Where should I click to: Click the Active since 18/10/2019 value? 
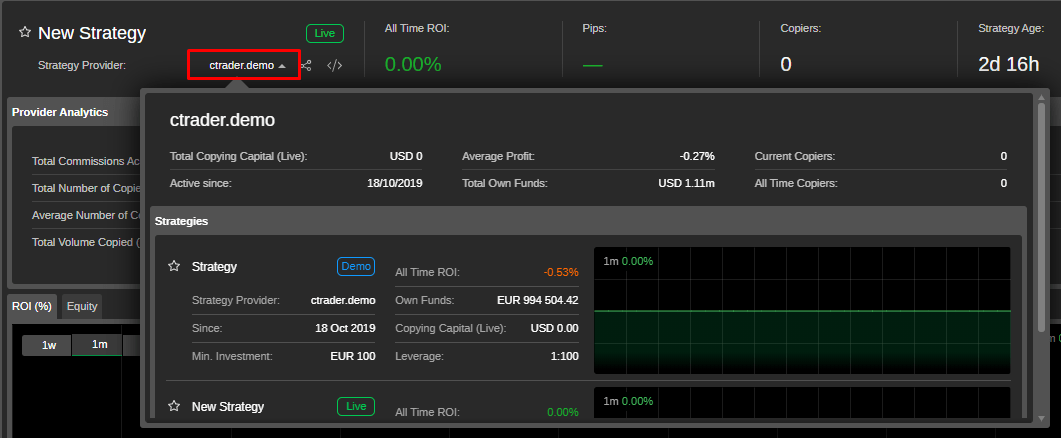point(394,183)
